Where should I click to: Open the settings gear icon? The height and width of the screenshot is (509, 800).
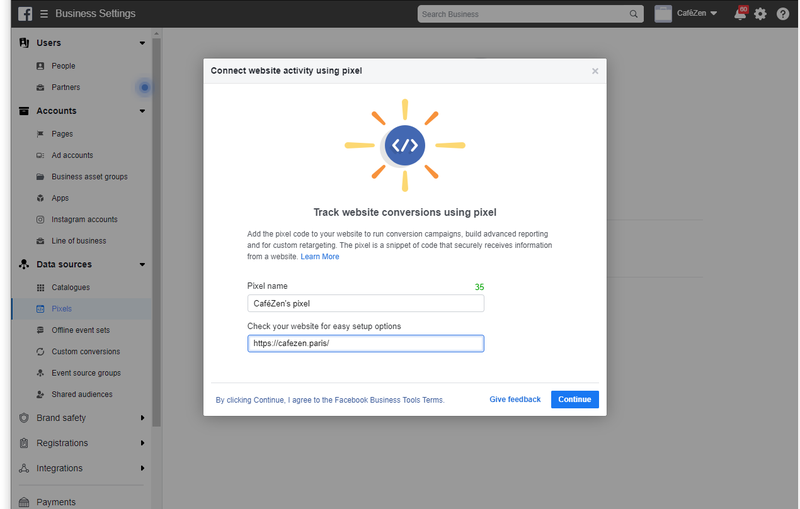tap(760, 14)
